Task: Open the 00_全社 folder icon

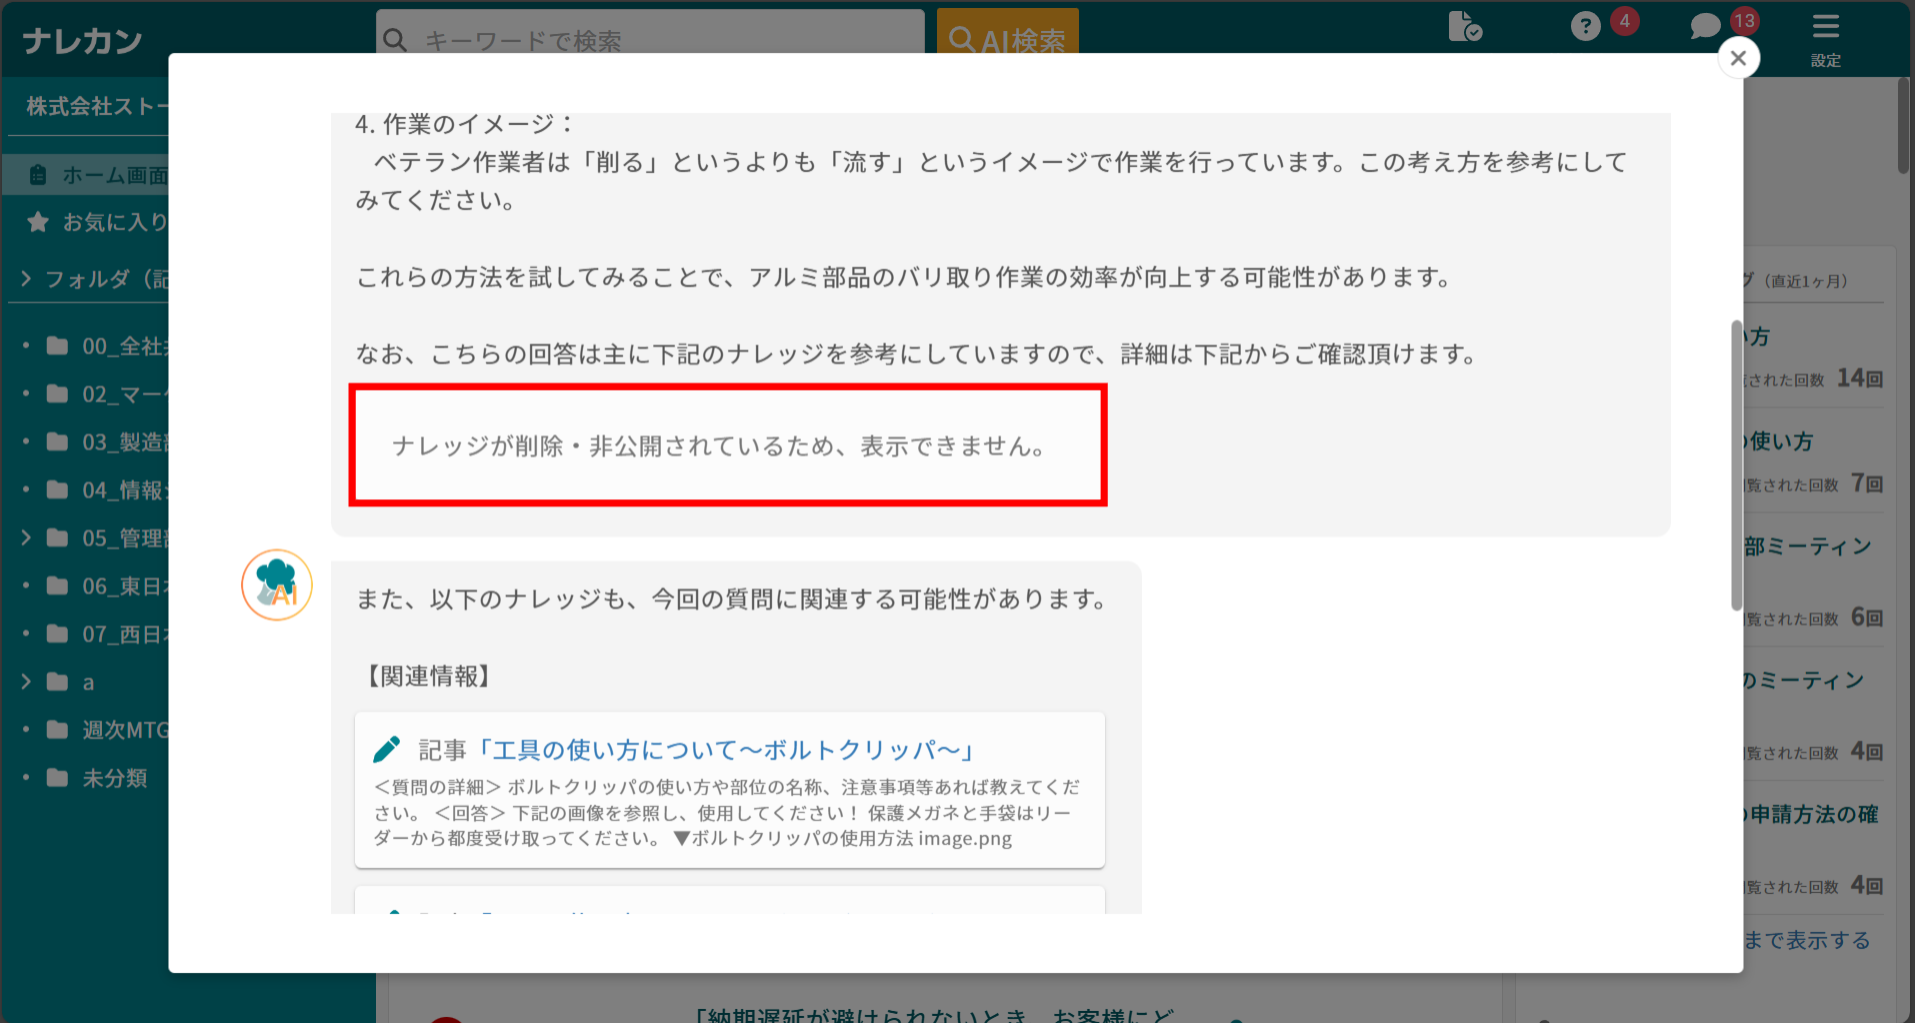Action: [x=56, y=345]
